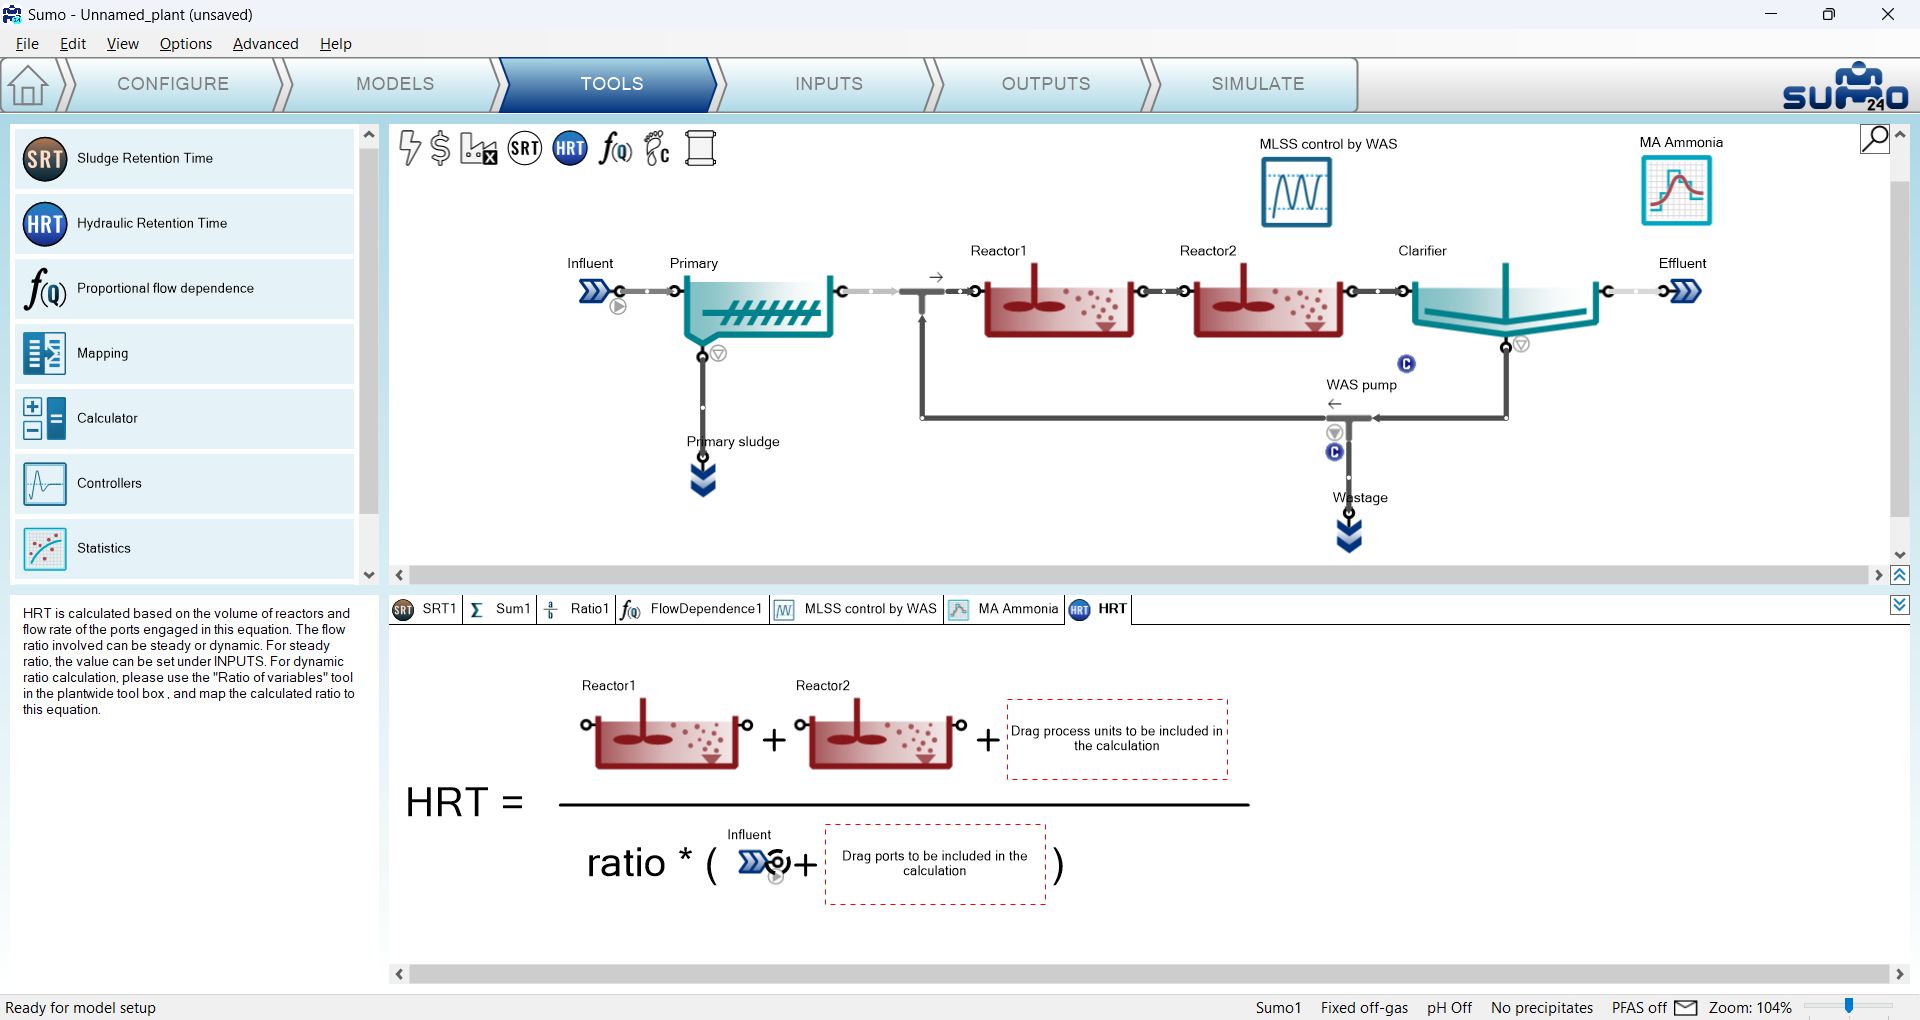Click the C controller marker on WAS pump
Screen dimensions: 1920x1020
click(1334, 452)
